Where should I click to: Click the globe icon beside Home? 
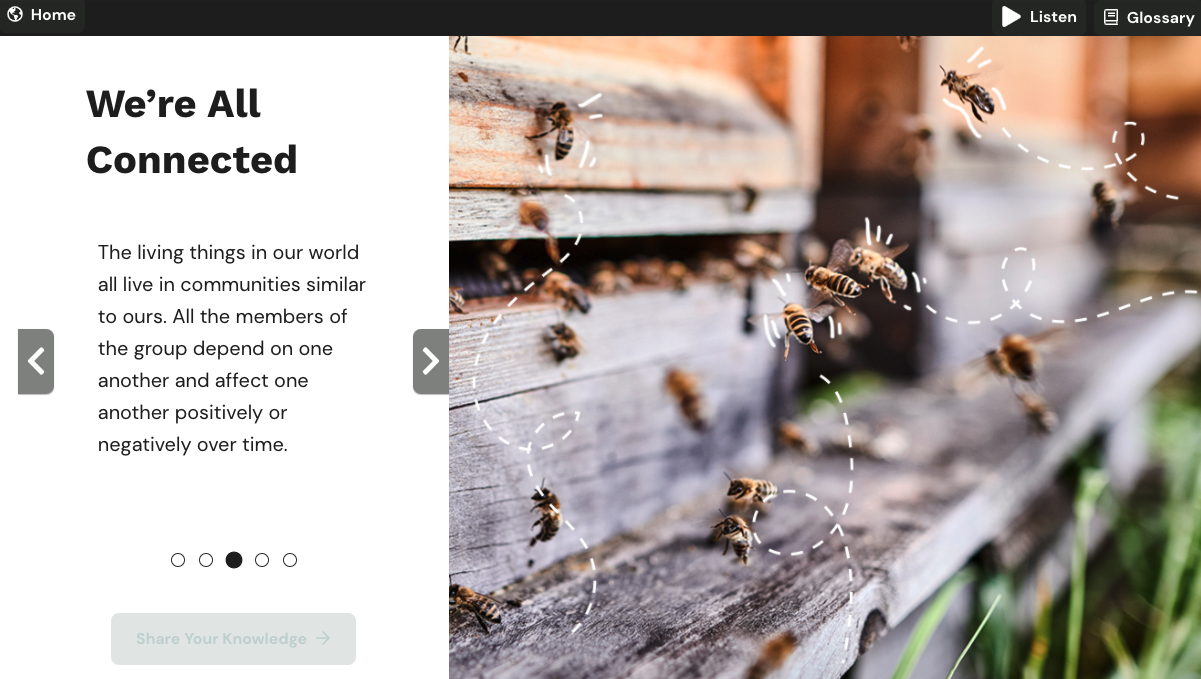tap(15, 15)
